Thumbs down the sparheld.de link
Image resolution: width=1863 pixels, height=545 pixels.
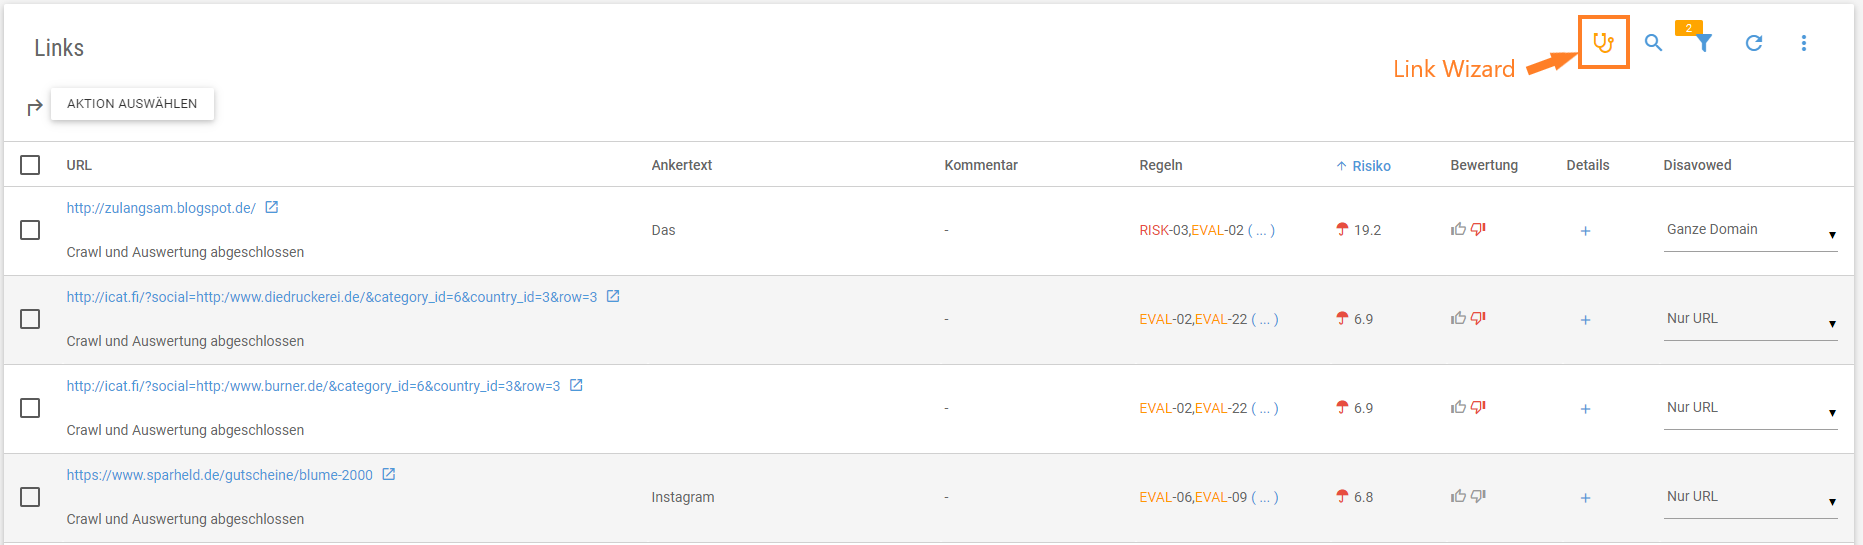pyautogui.click(x=1478, y=496)
